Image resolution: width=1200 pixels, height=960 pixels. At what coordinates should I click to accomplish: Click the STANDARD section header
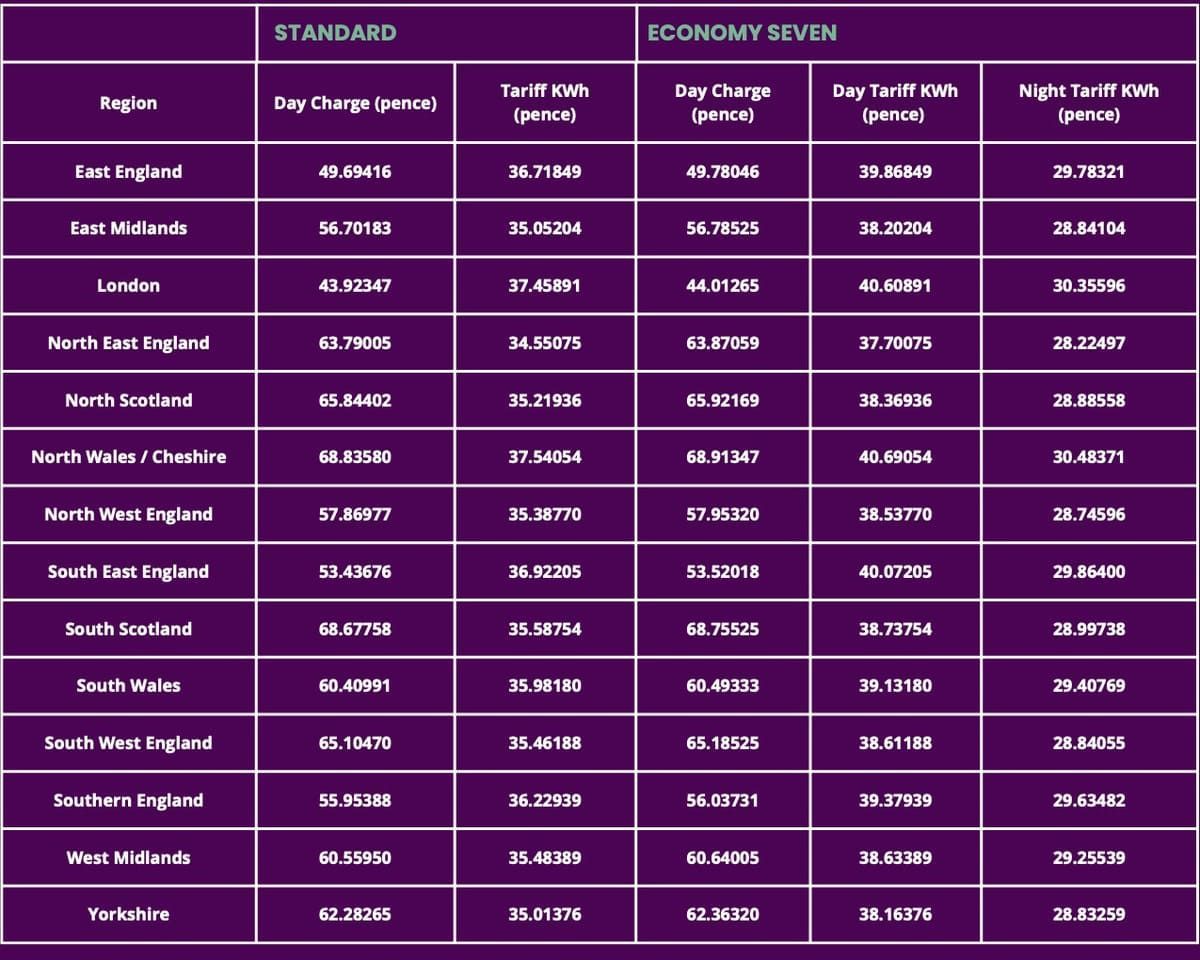pos(335,33)
